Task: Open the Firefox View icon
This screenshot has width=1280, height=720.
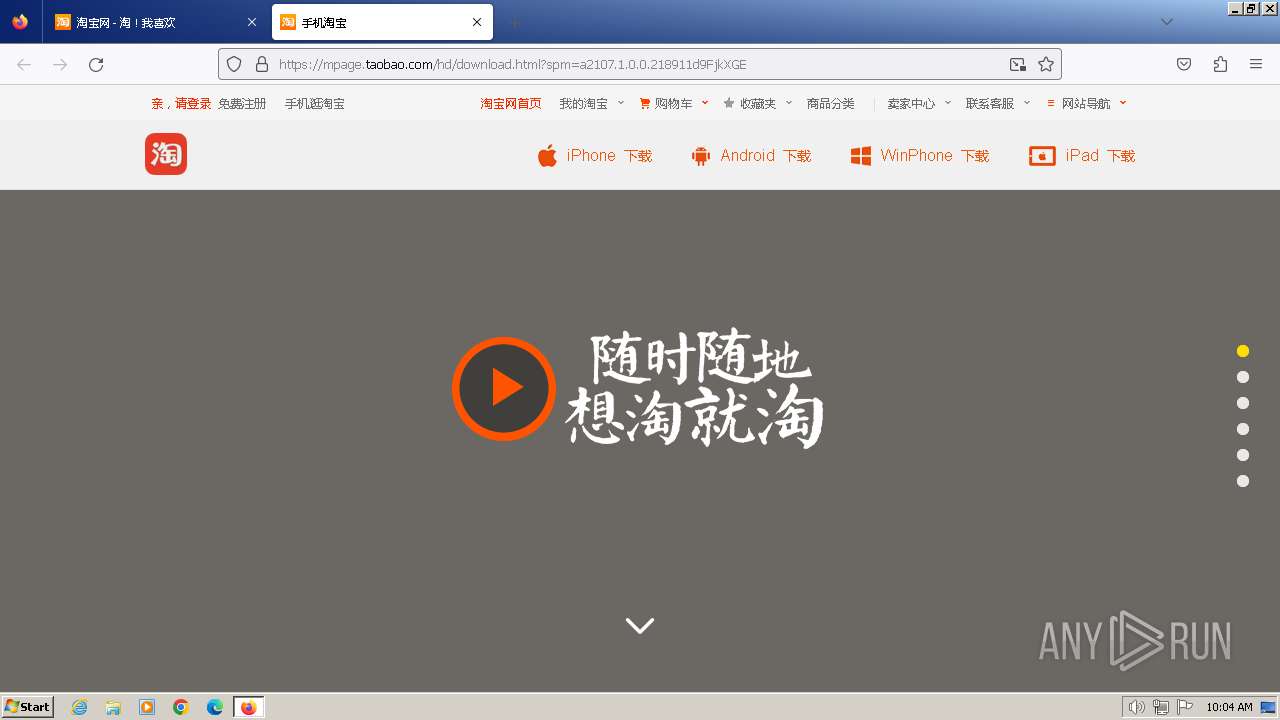Action: click(21, 22)
